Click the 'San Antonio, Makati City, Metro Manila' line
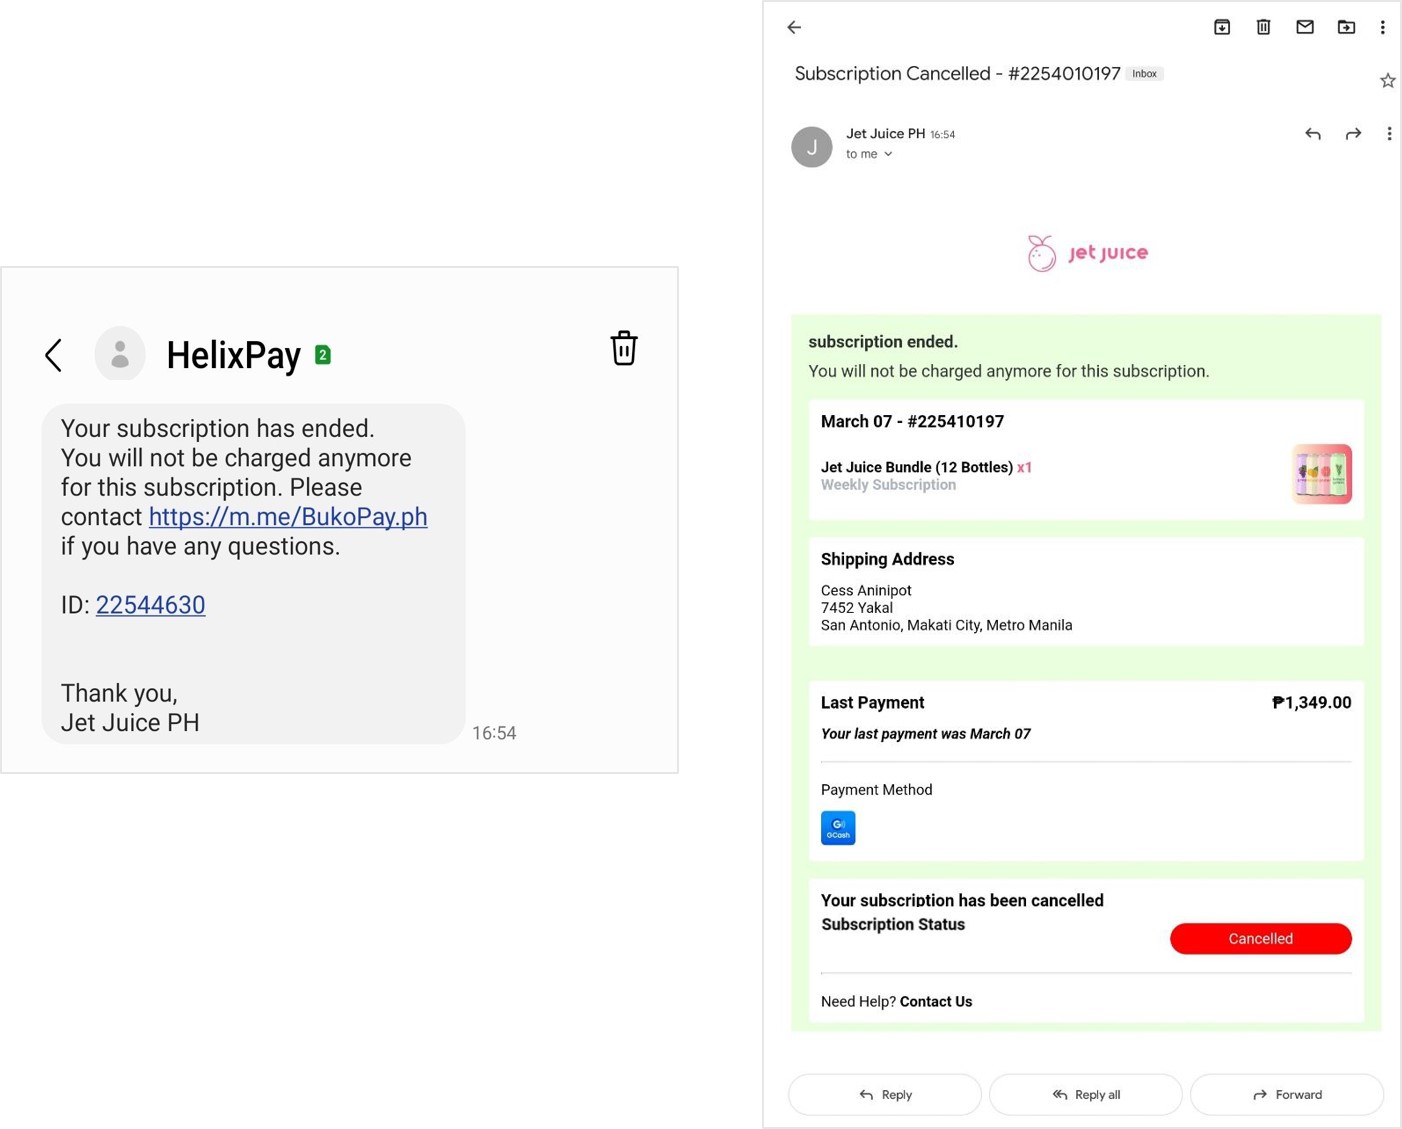Image resolution: width=1402 pixels, height=1129 pixels. click(x=946, y=625)
